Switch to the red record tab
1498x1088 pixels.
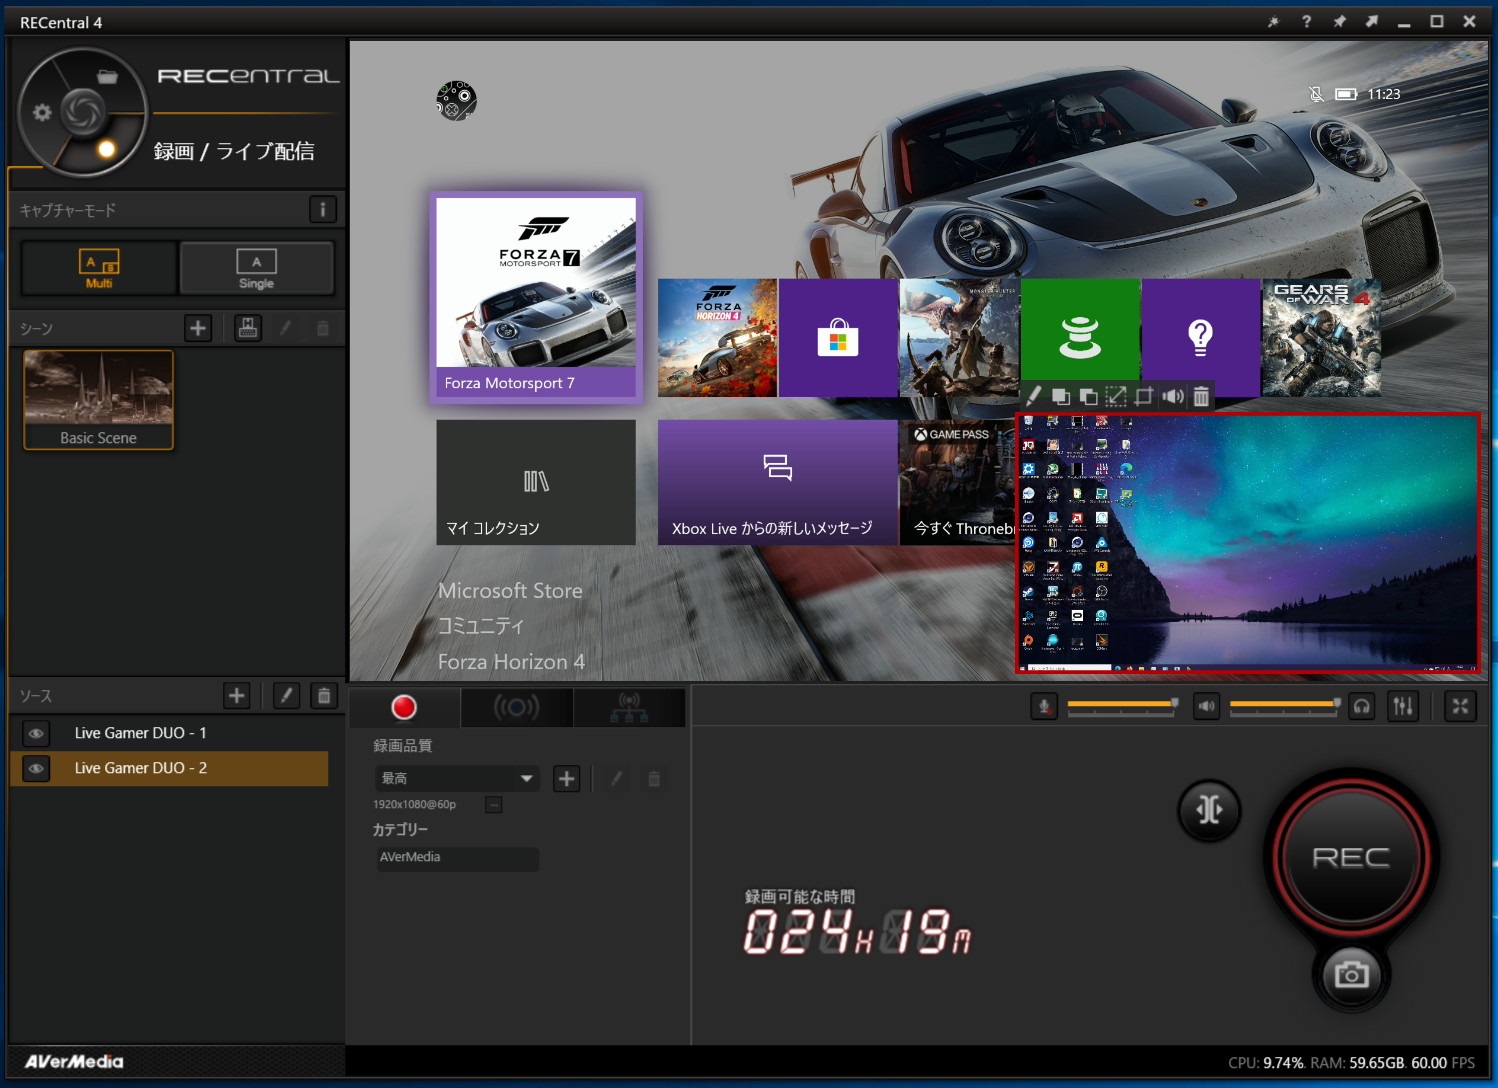(x=404, y=707)
